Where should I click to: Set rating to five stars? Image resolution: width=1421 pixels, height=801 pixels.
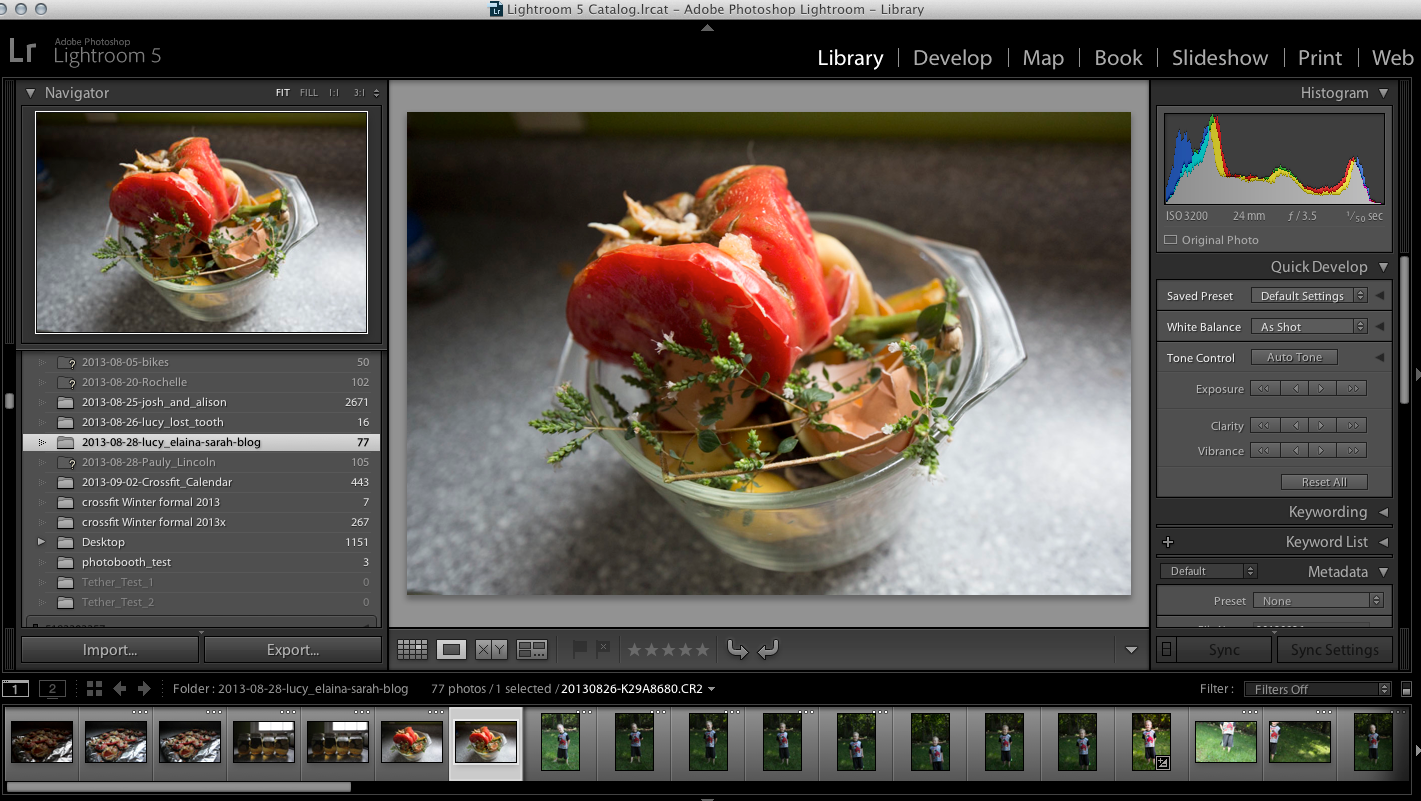click(x=702, y=650)
